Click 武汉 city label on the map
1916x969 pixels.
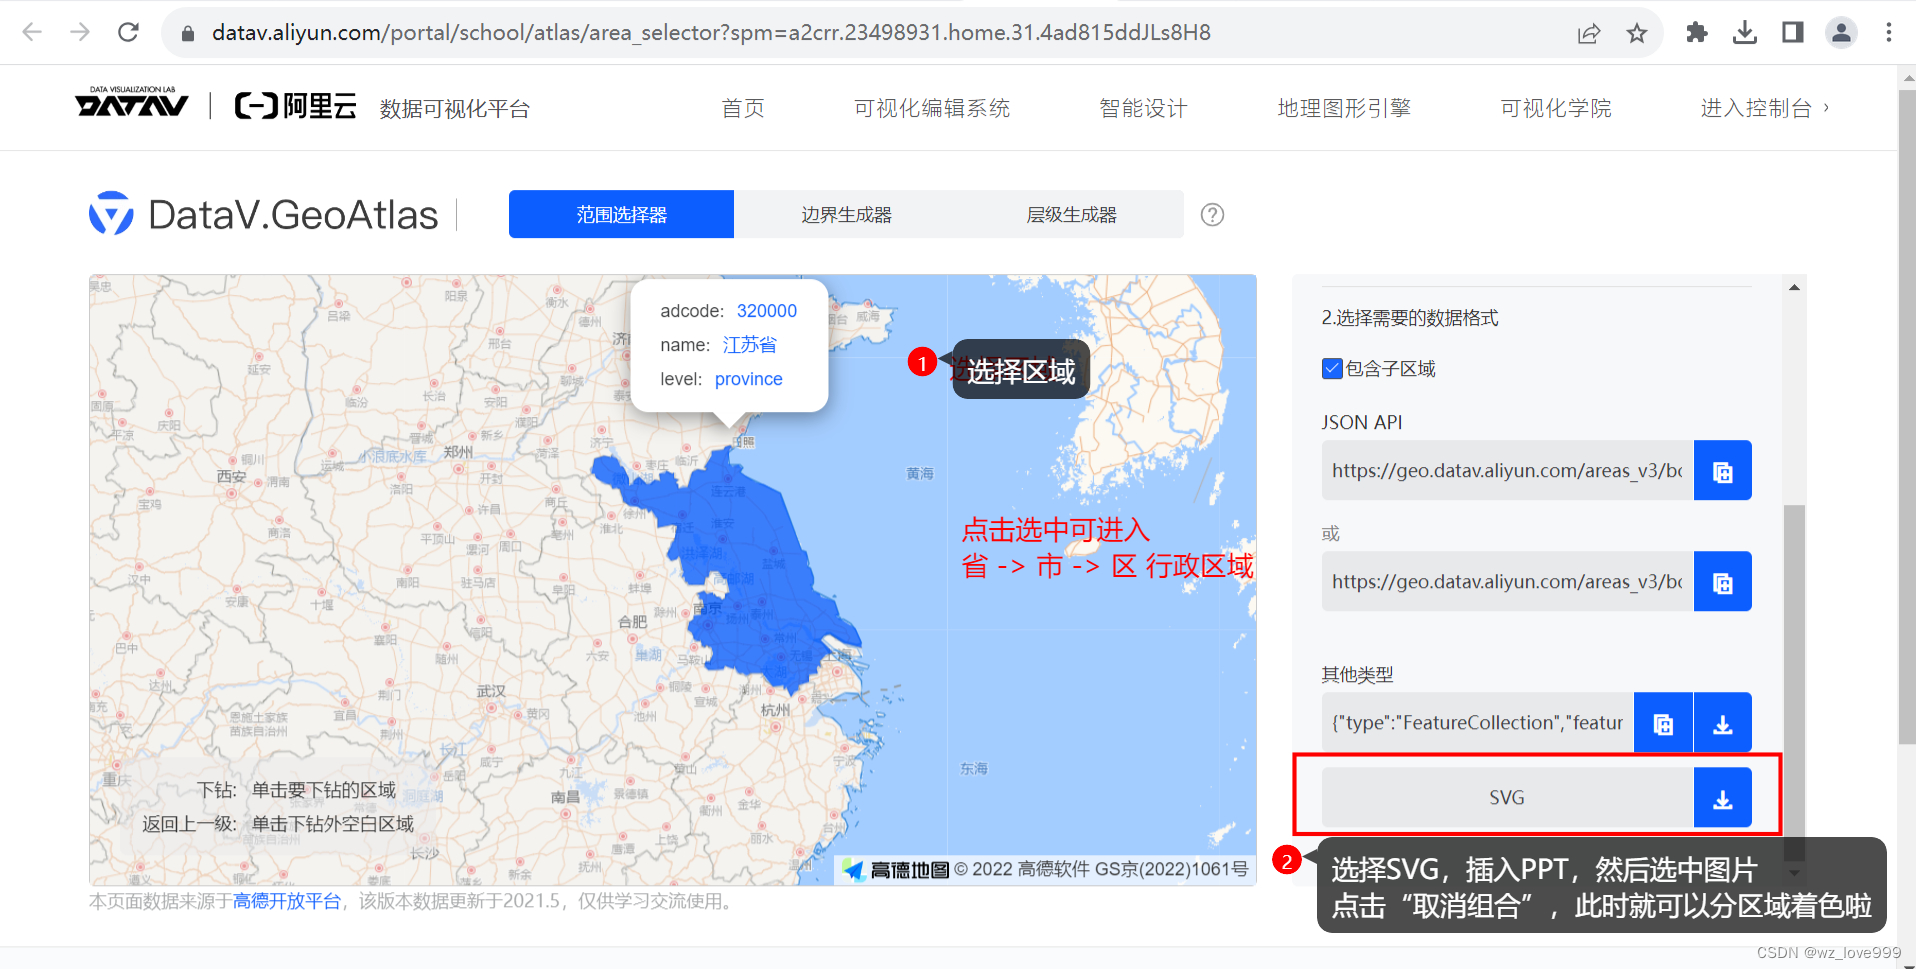click(491, 691)
